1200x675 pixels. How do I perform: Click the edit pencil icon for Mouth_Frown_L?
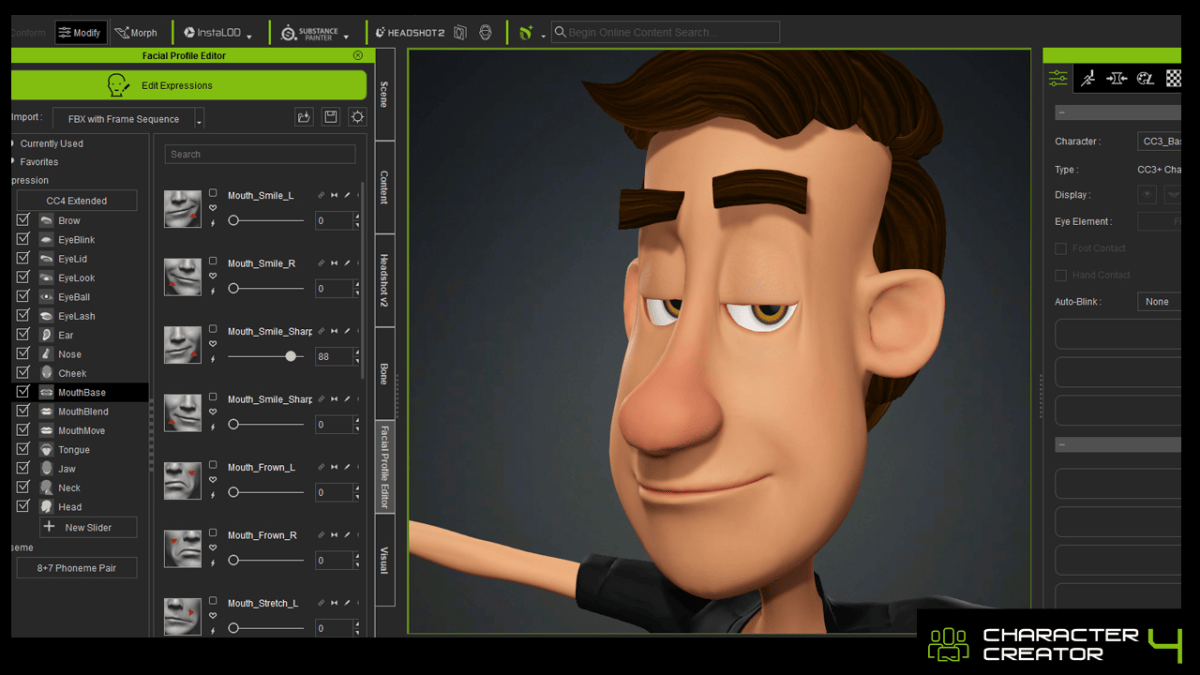pyautogui.click(x=347, y=467)
